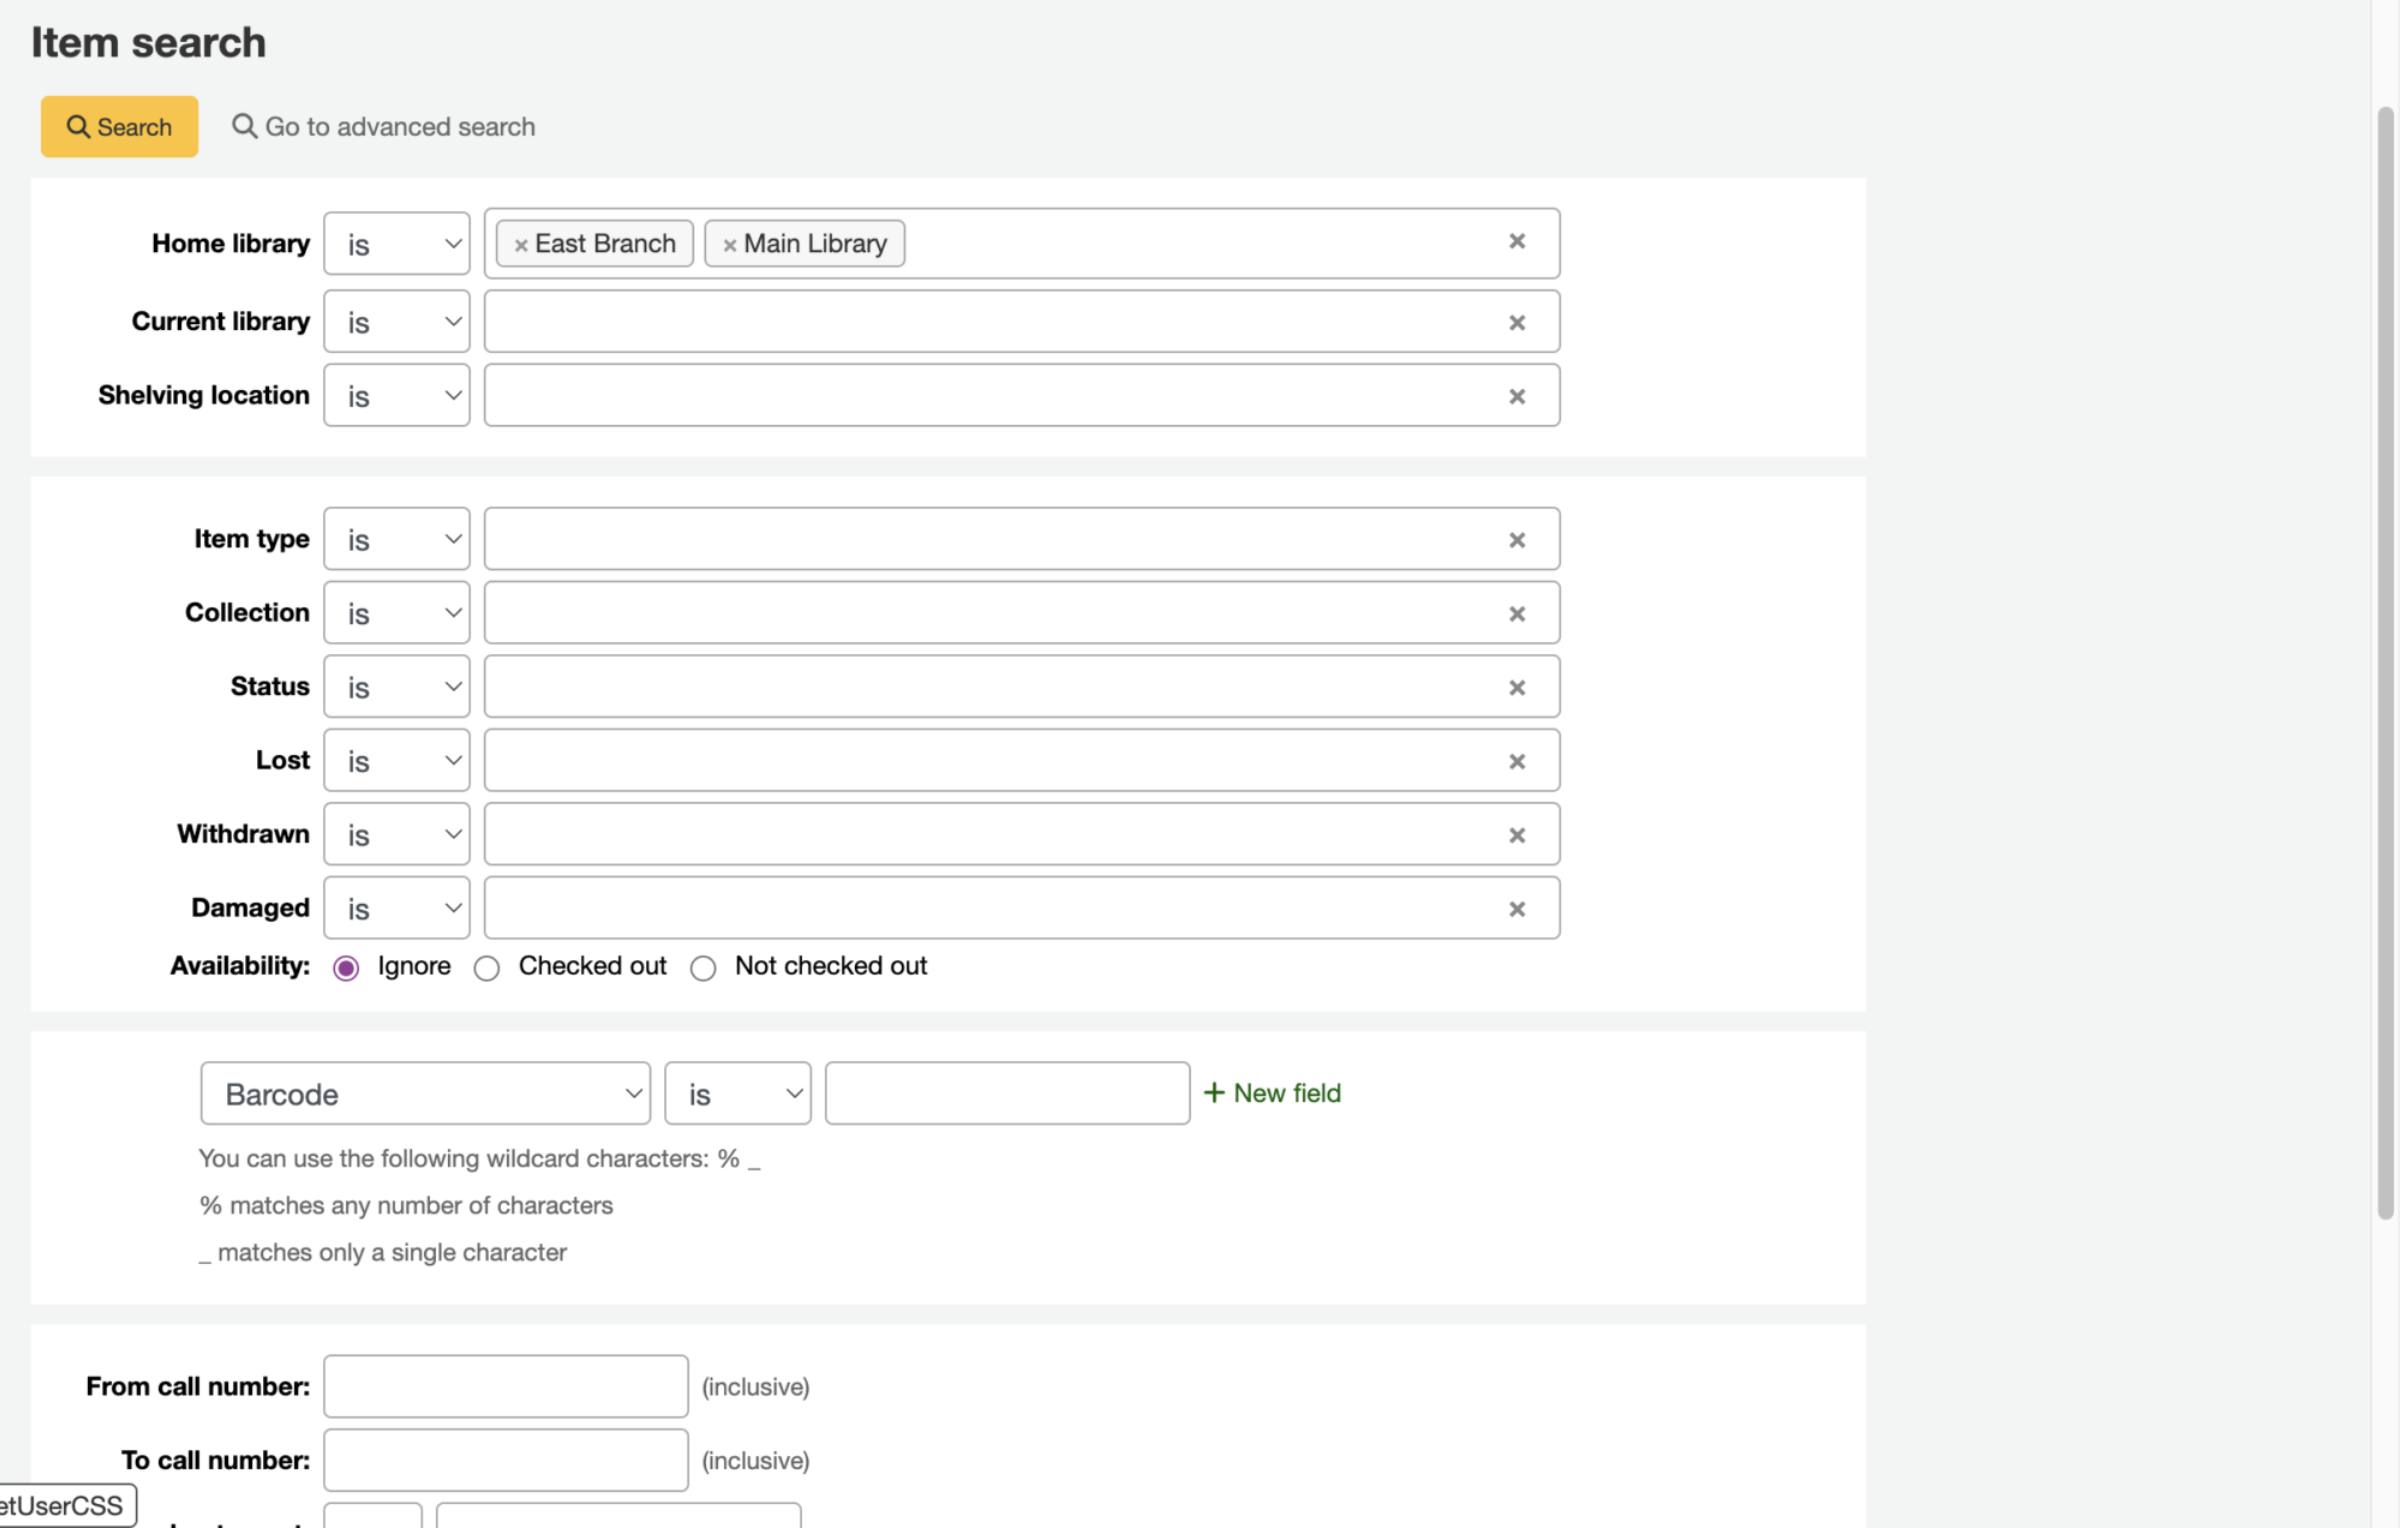Select Not checked out availability option

click(x=703, y=968)
